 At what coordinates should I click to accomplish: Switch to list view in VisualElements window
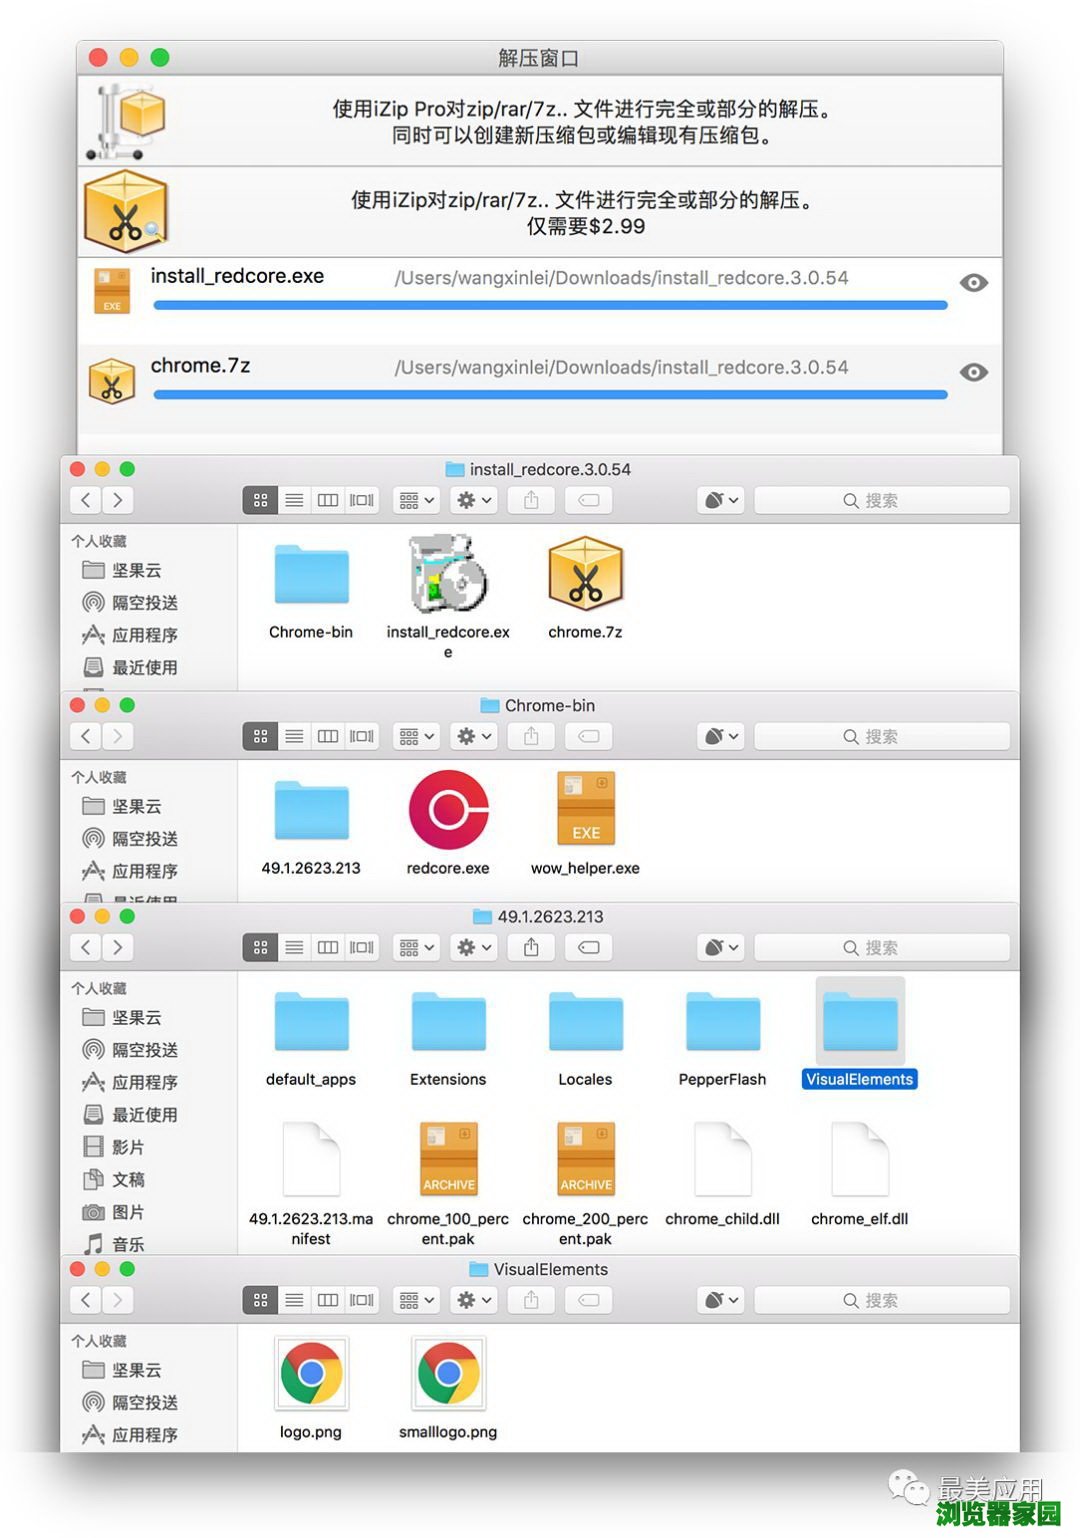pos(294,1300)
